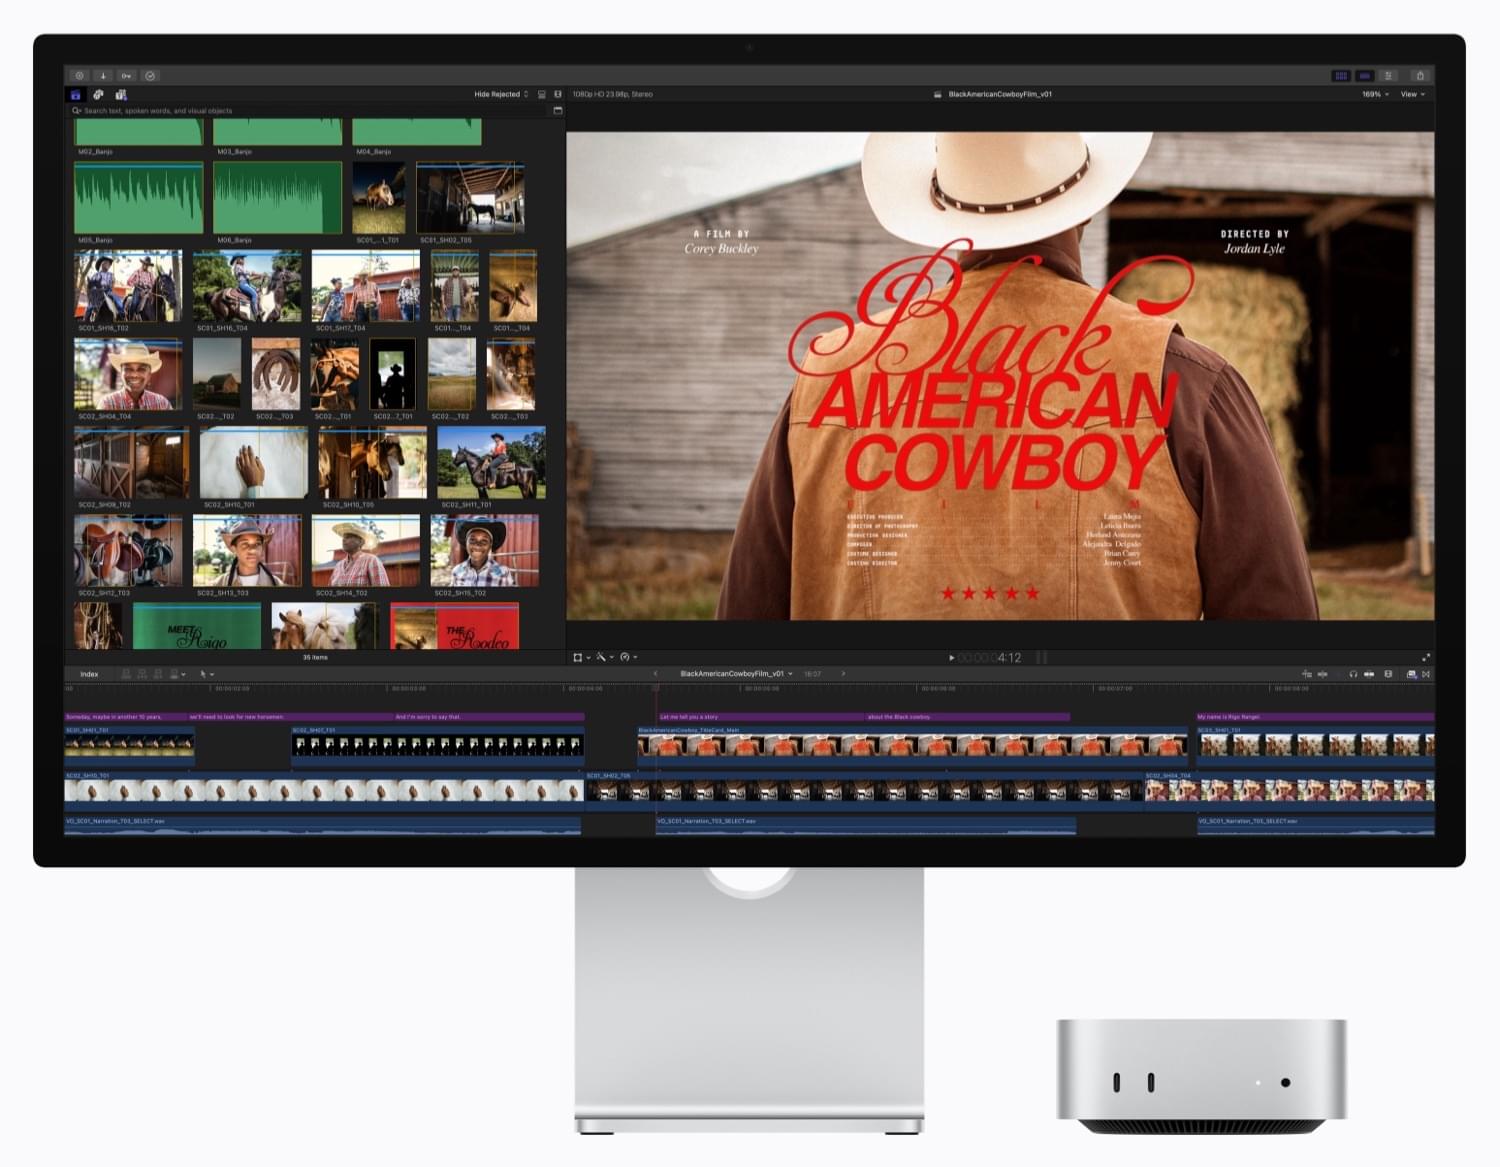
Task: Open the enhancements magic wand dropdown
Action: coord(605,657)
